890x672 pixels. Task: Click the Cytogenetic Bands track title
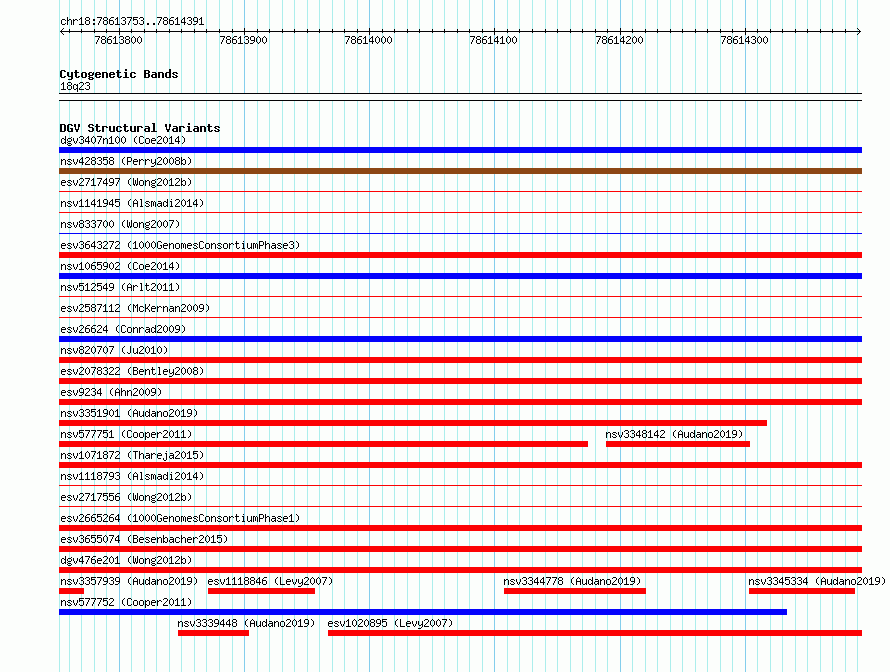pos(119,74)
